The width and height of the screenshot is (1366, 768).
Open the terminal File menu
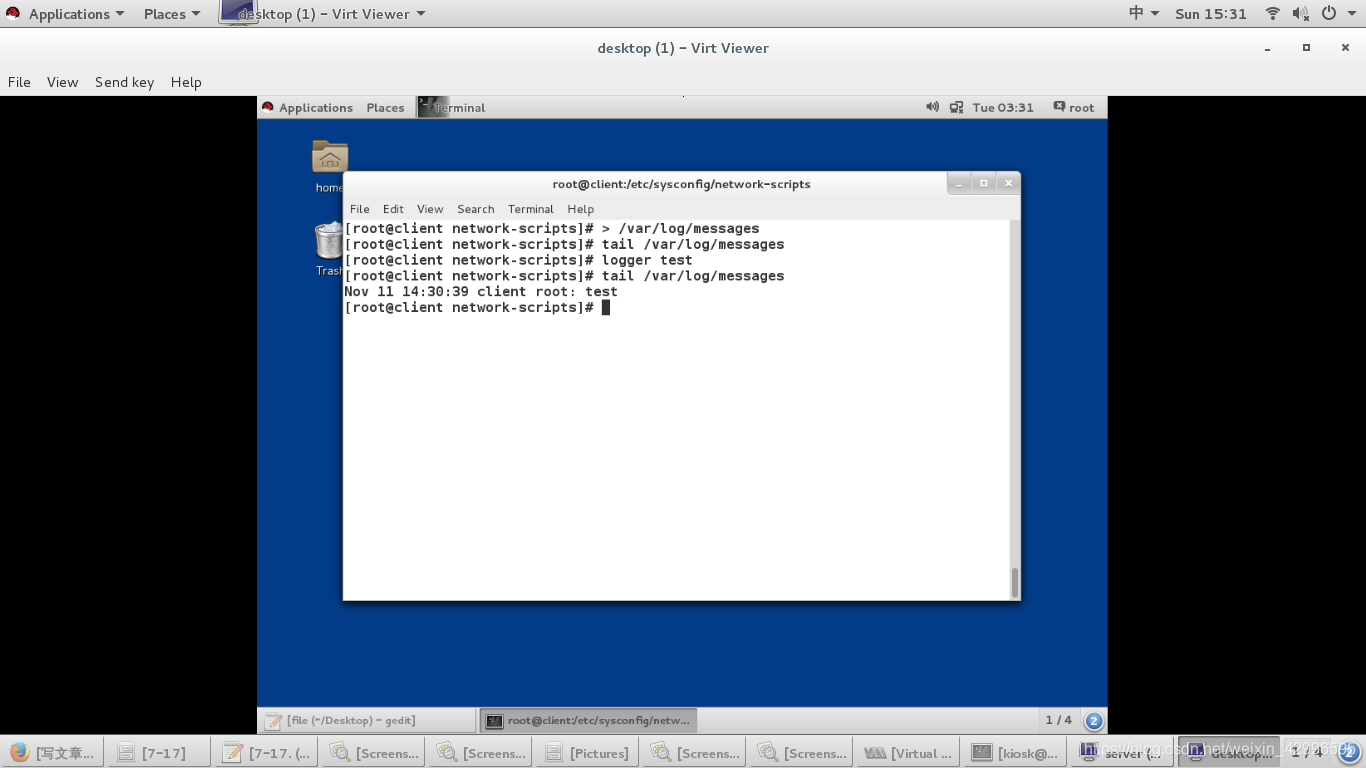pyautogui.click(x=360, y=209)
